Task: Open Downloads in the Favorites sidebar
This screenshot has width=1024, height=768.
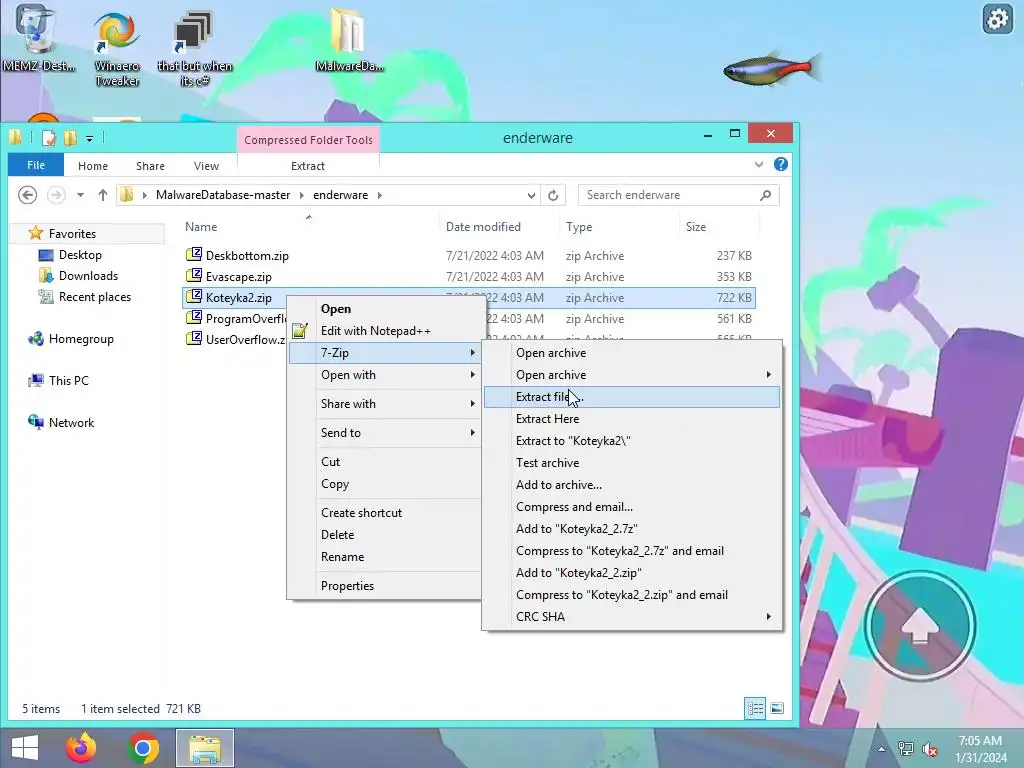Action: pyautogui.click(x=88, y=276)
